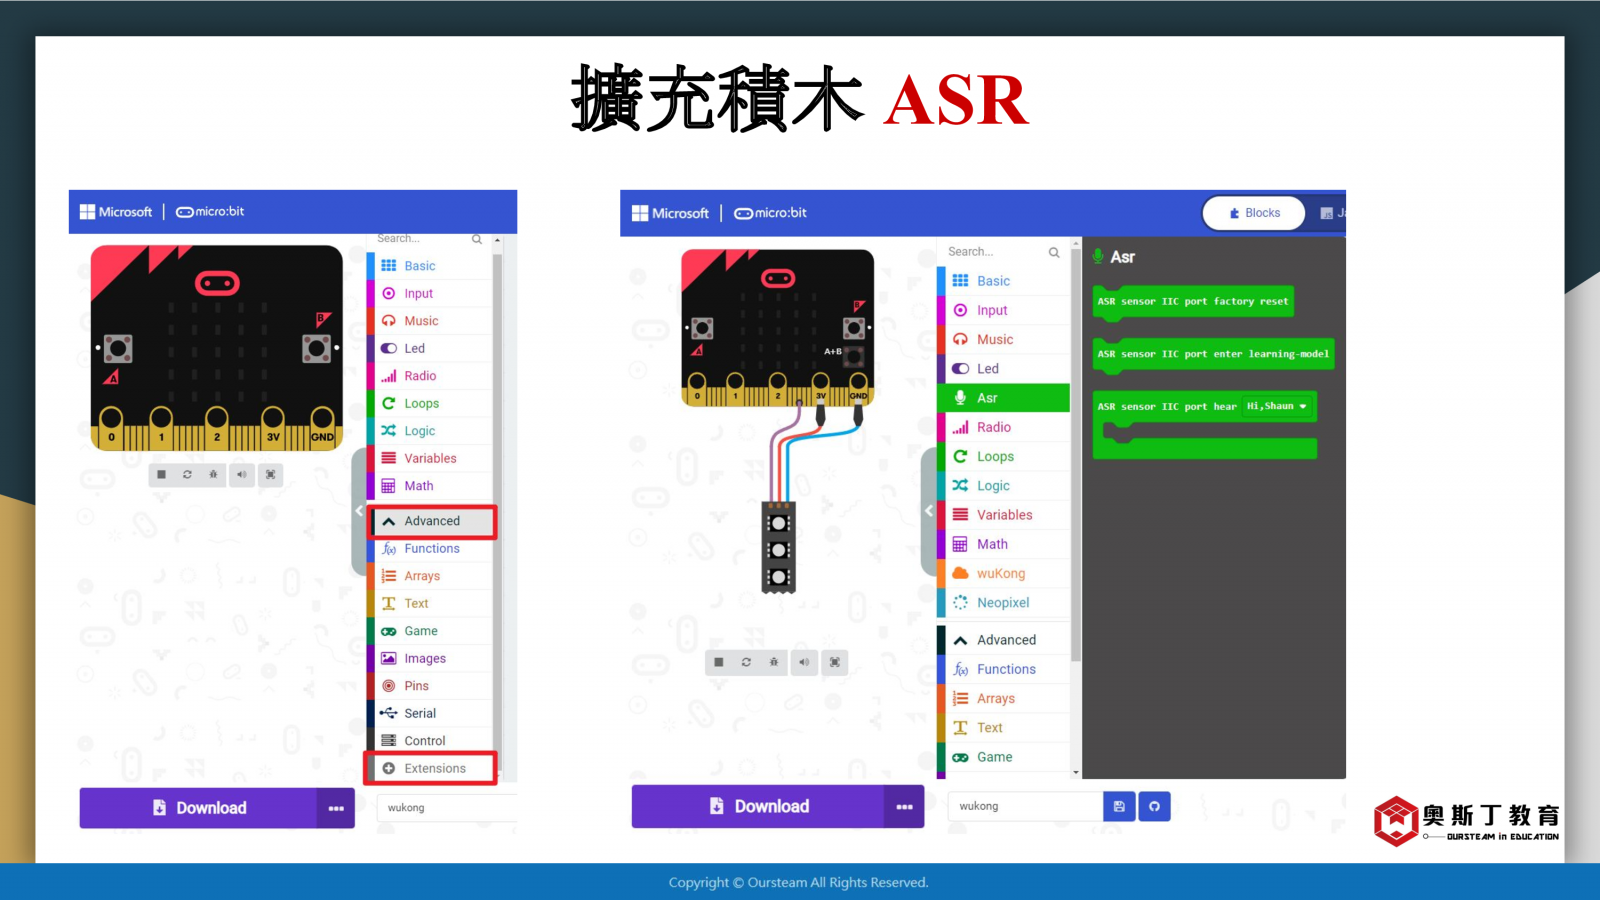Click micro:bit logo in left editor header

click(210, 212)
